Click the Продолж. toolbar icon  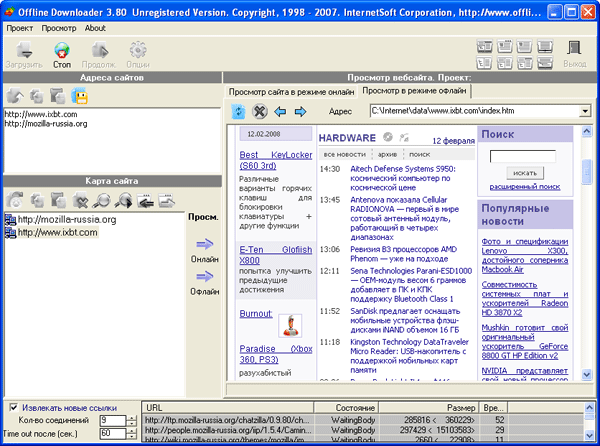[99, 50]
